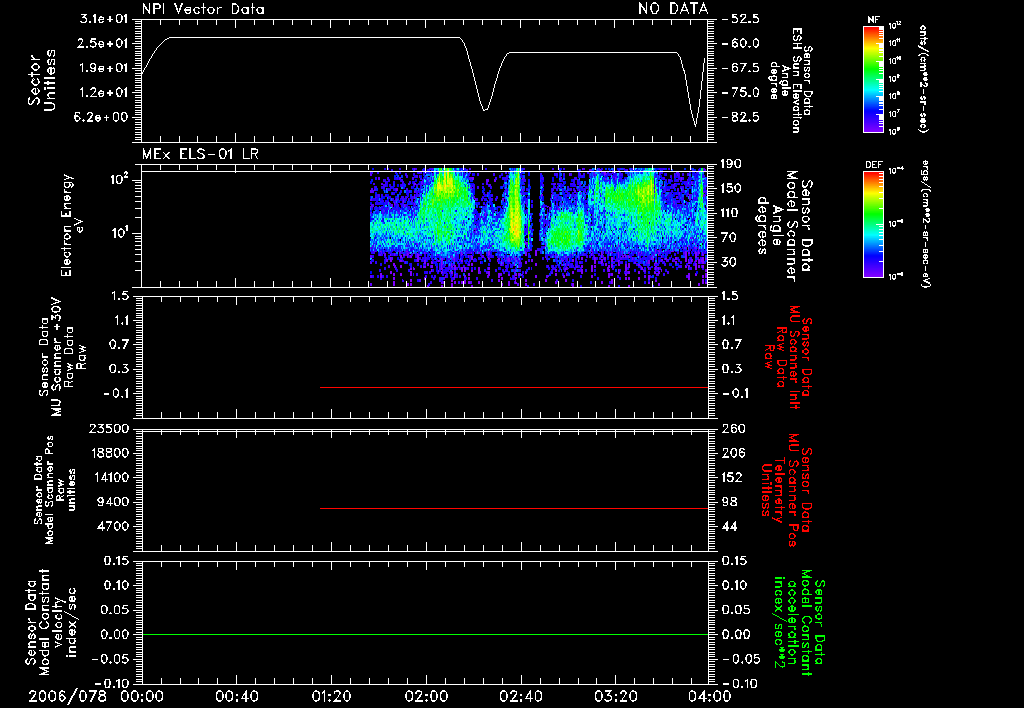Click the 'NO DATA' label

pyautogui.click(x=673, y=9)
